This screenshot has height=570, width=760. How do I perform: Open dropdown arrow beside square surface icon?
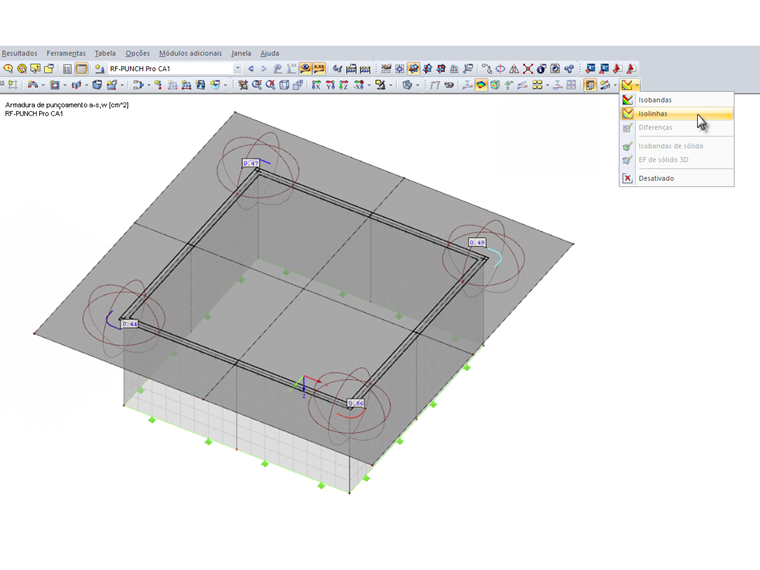pyautogui.click(x=65, y=85)
